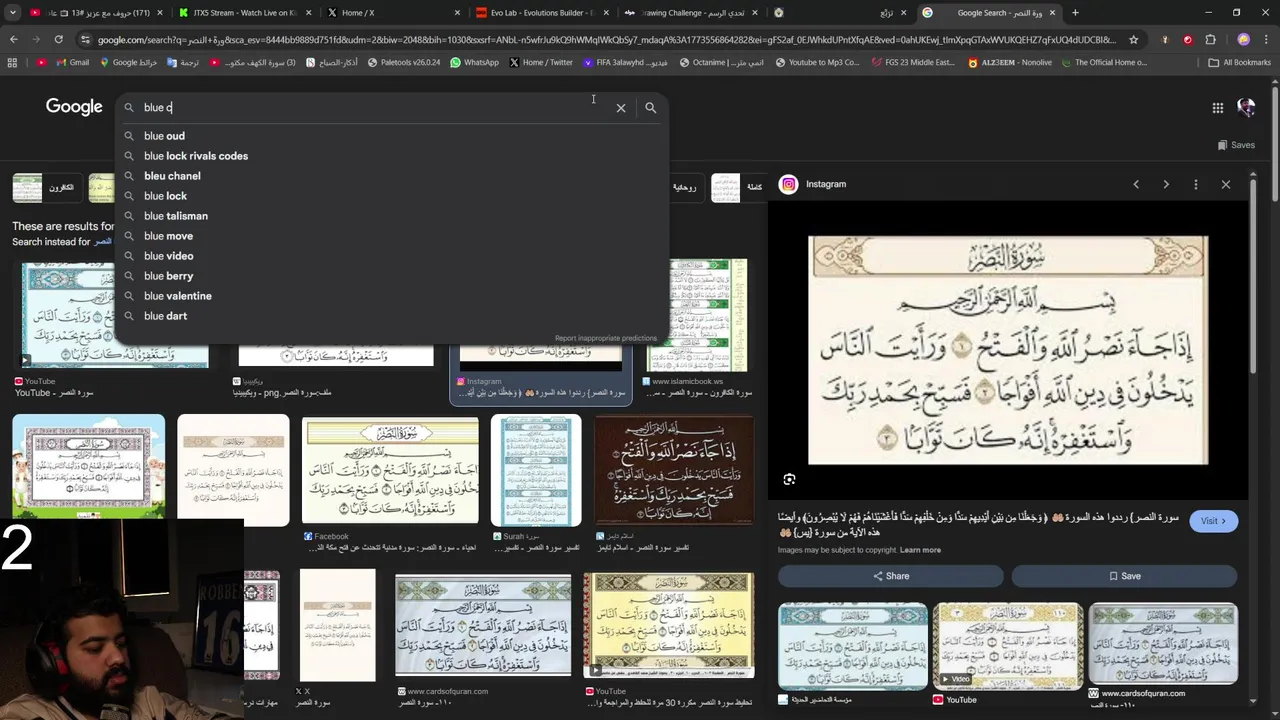Viewport: 1280px width, 720px height.
Task: Open Chrome three-dot menu
Action: (1265, 40)
